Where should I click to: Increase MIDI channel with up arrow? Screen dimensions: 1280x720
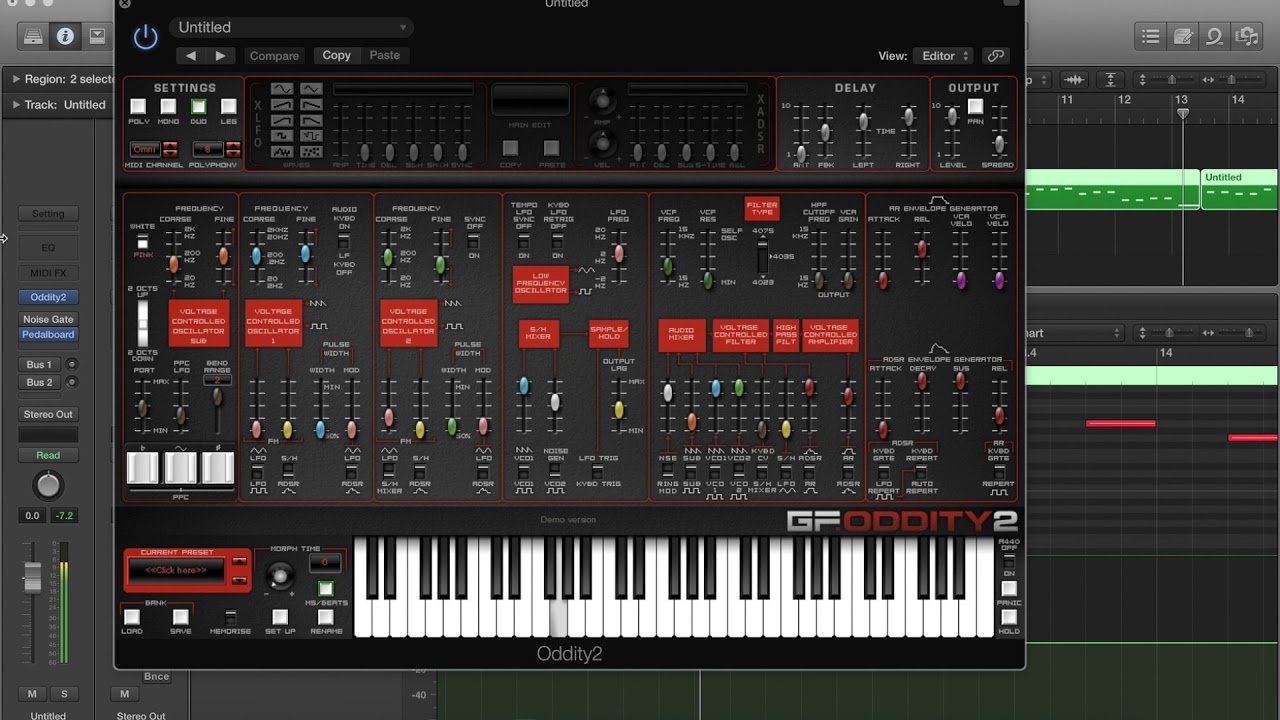(x=170, y=146)
